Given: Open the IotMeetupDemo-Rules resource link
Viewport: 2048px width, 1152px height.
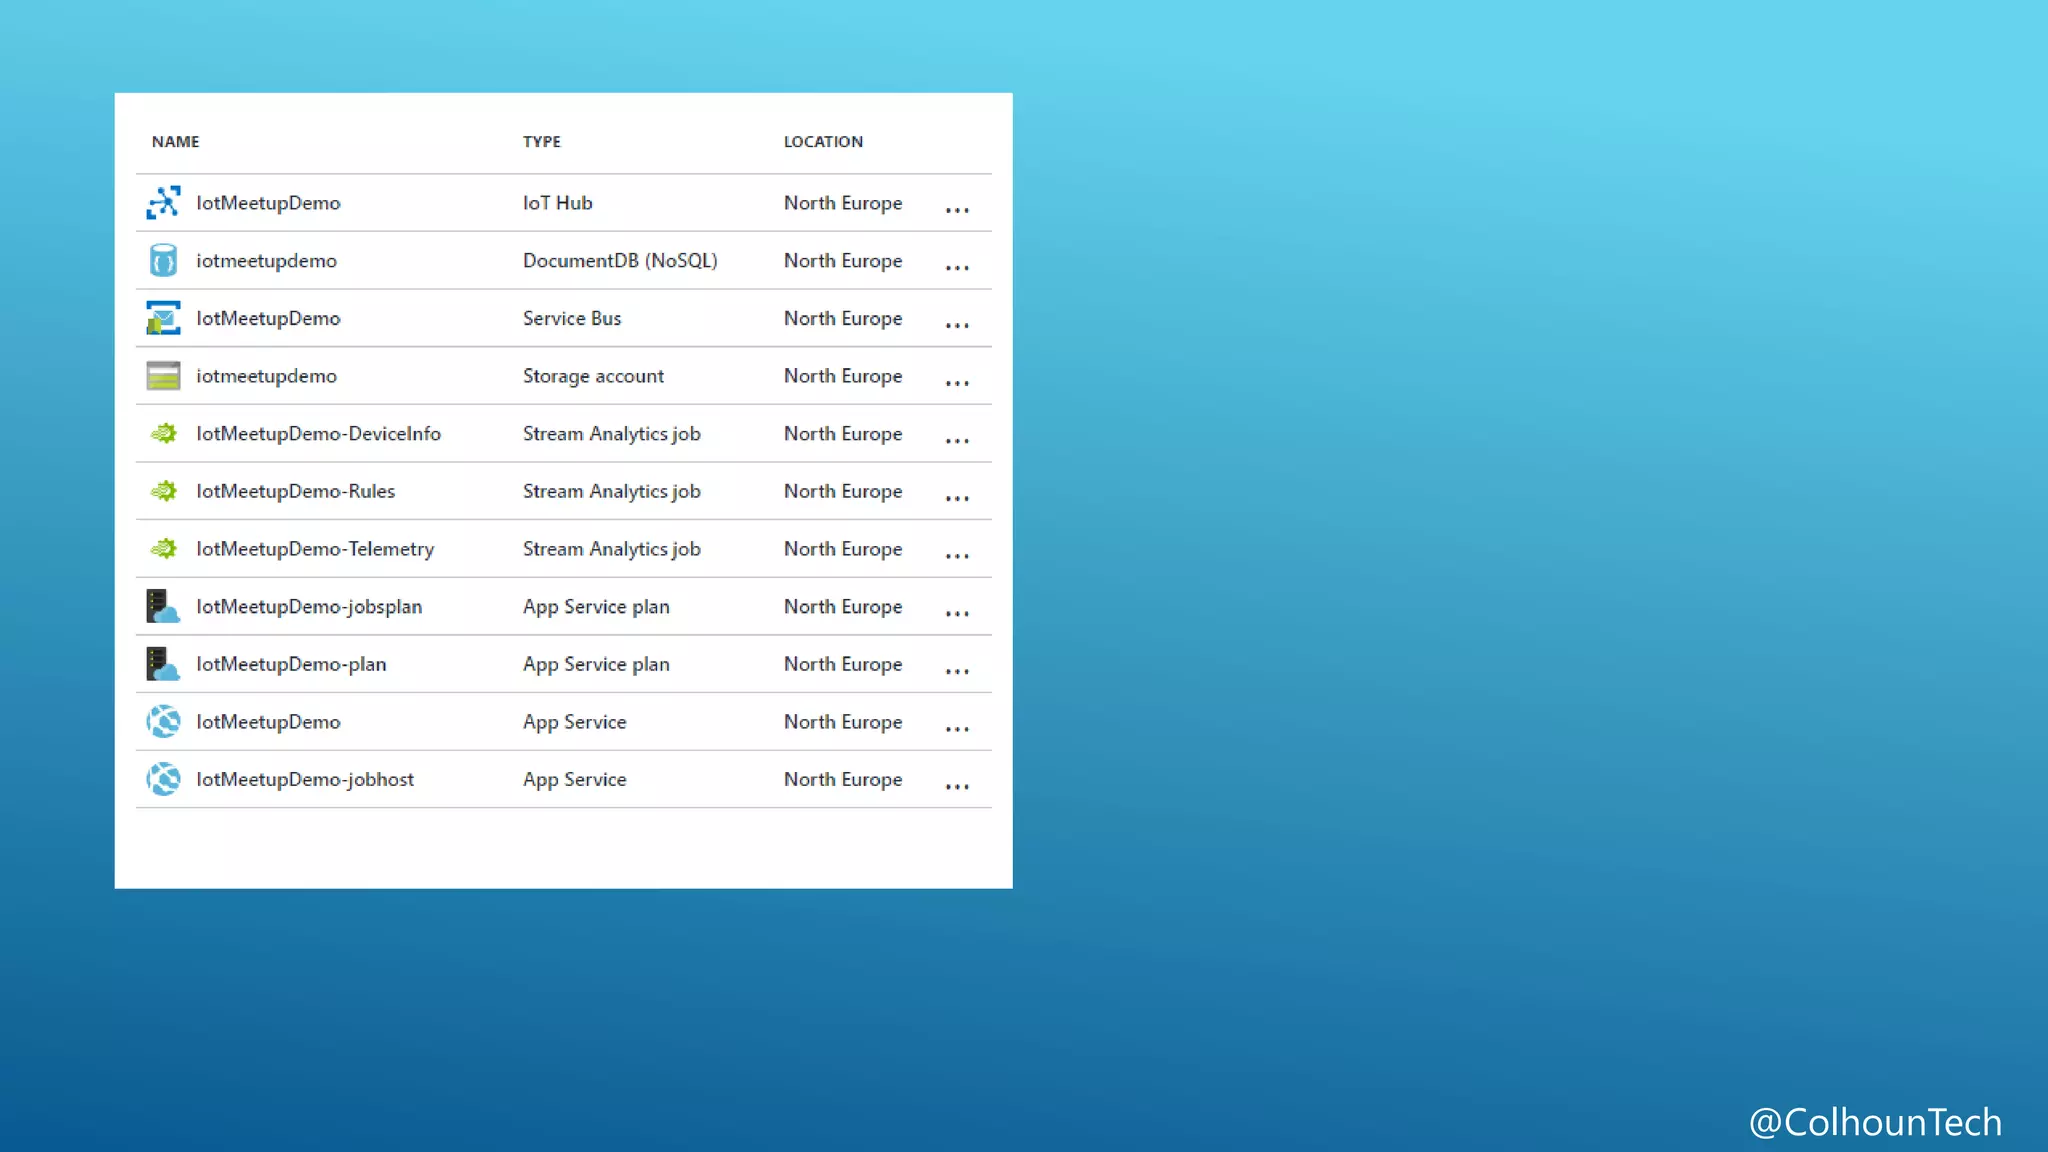Looking at the screenshot, I should click(x=295, y=491).
